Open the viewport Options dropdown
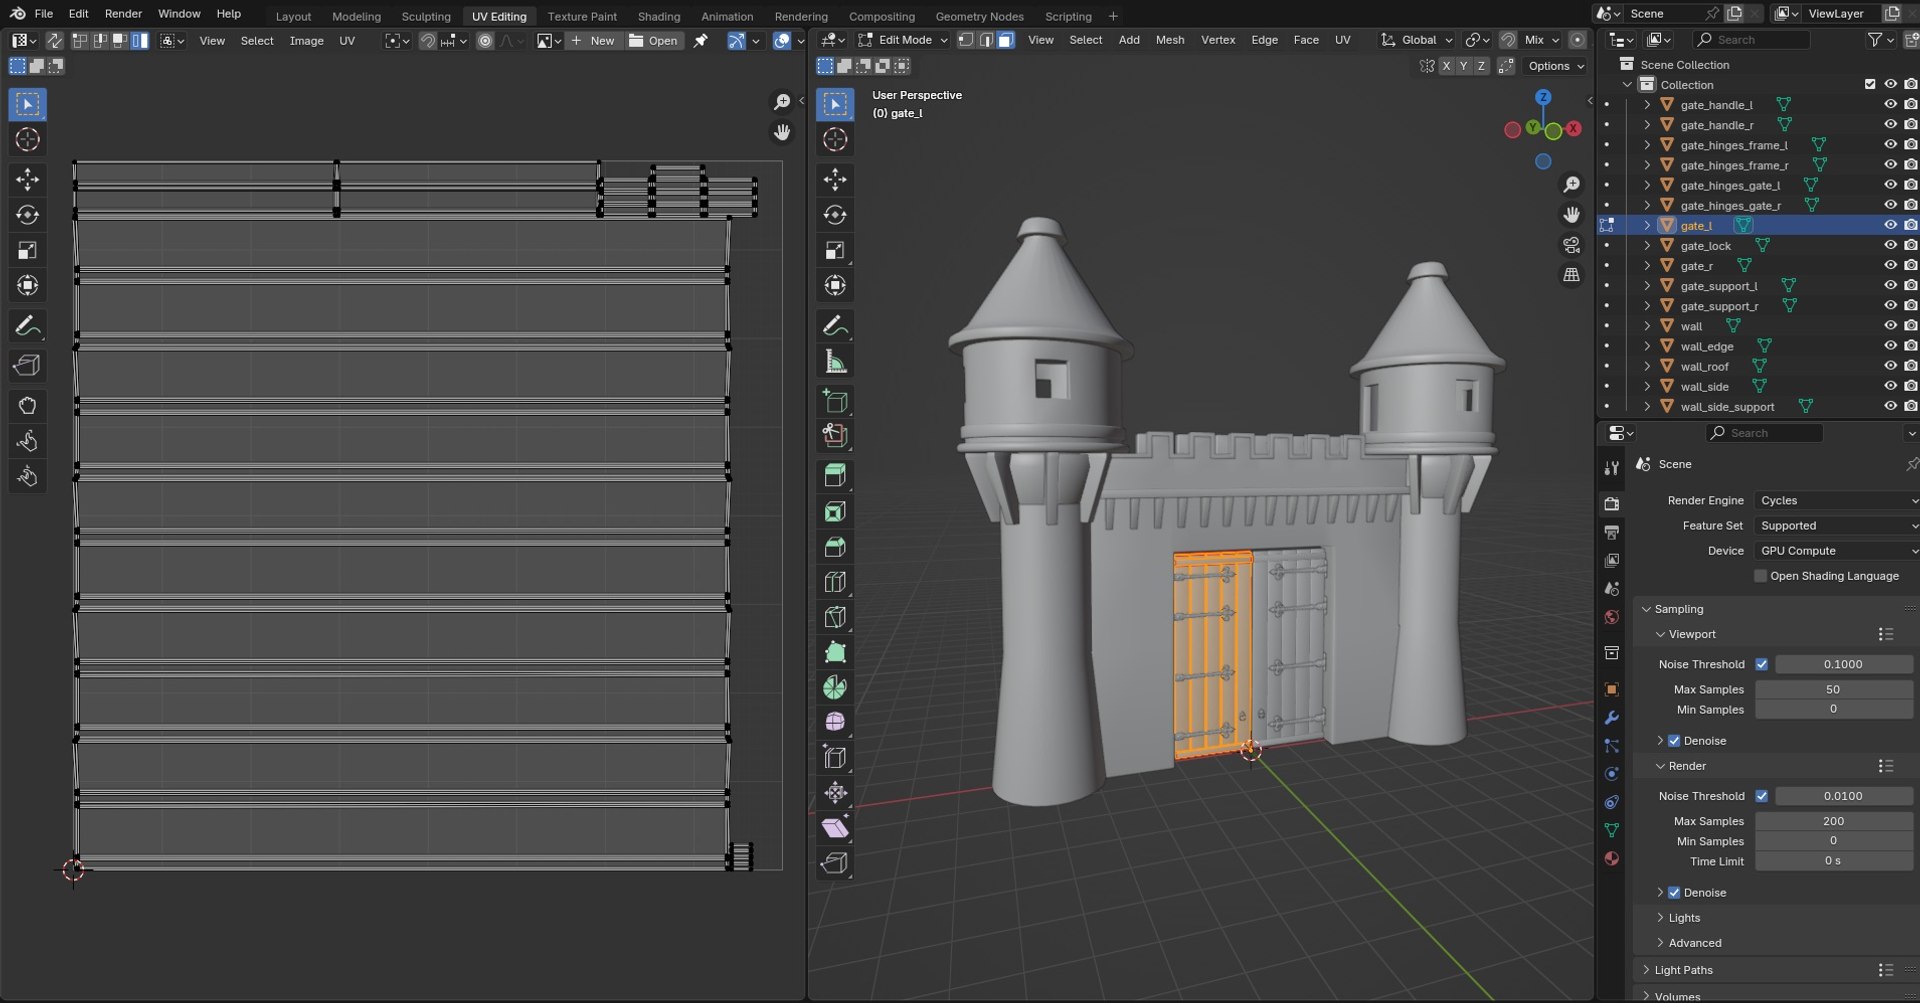 [x=1556, y=66]
